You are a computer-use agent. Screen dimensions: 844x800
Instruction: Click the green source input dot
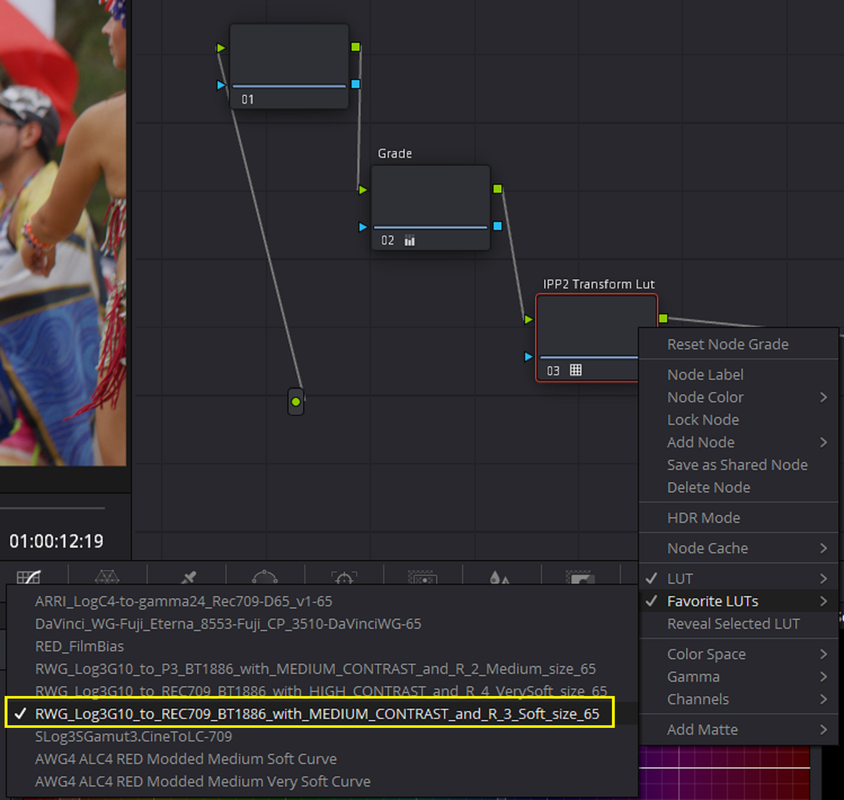296,402
